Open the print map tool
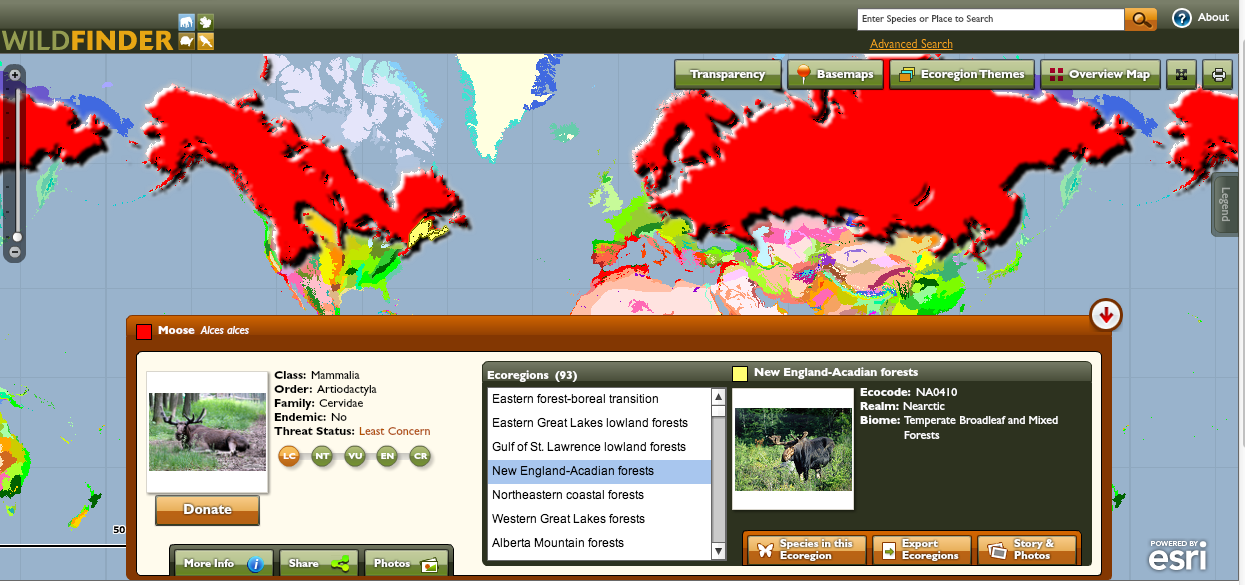1245x585 pixels. (1218, 74)
